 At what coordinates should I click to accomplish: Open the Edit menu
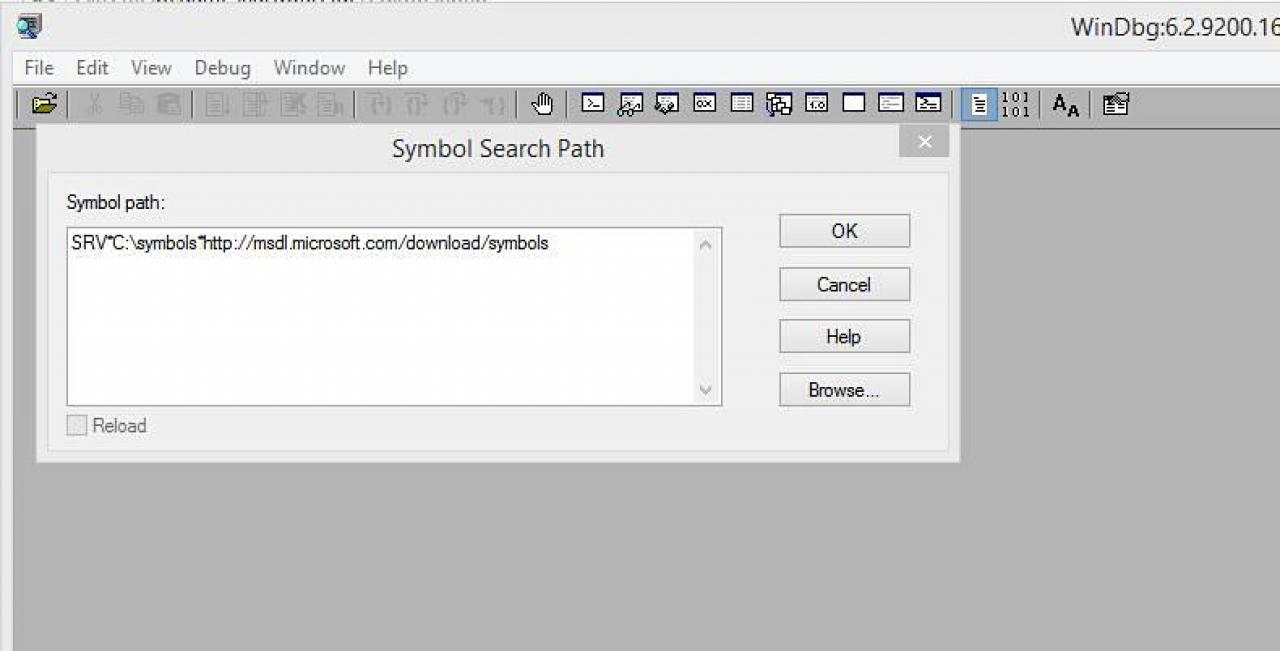(92, 68)
